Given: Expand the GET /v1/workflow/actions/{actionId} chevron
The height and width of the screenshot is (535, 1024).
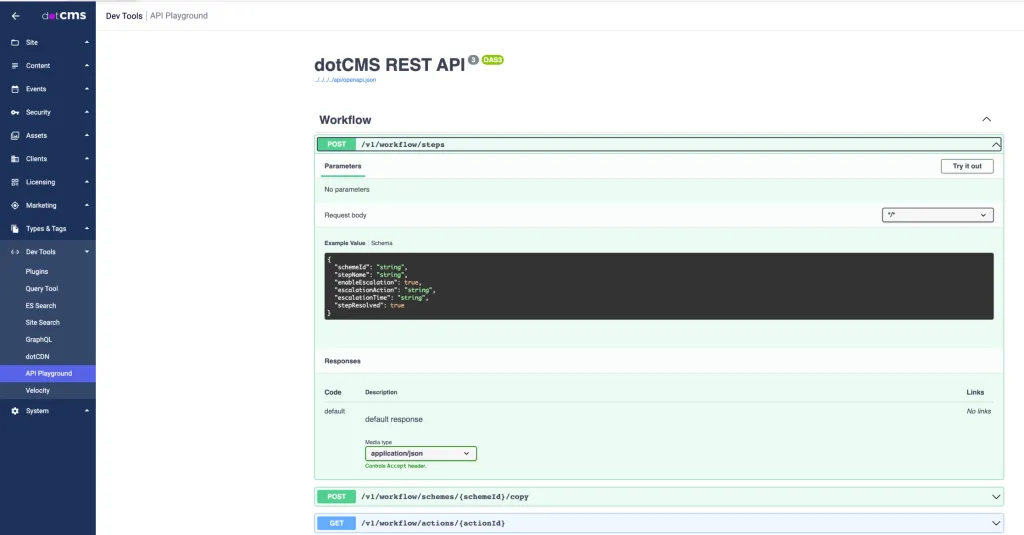Looking at the screenshot, I should click(995, 523).
